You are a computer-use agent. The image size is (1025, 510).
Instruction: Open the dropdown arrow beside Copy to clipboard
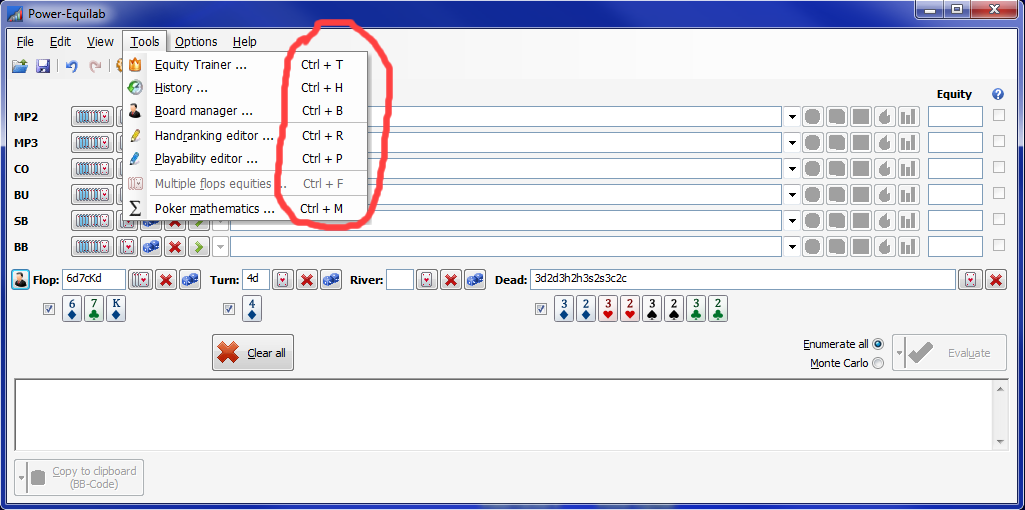pyautogui.click(x=21, y=477)
